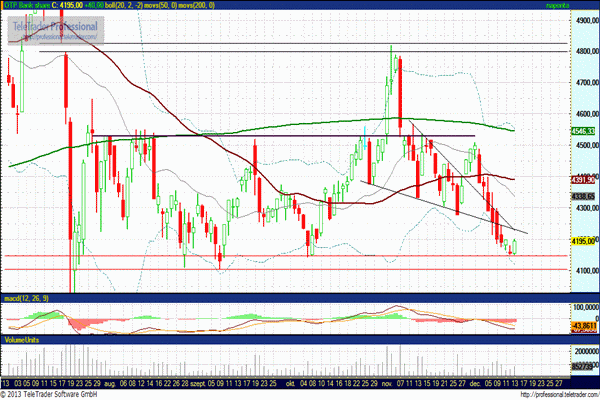Click the naponta interval label at top right

coord(556,5)
